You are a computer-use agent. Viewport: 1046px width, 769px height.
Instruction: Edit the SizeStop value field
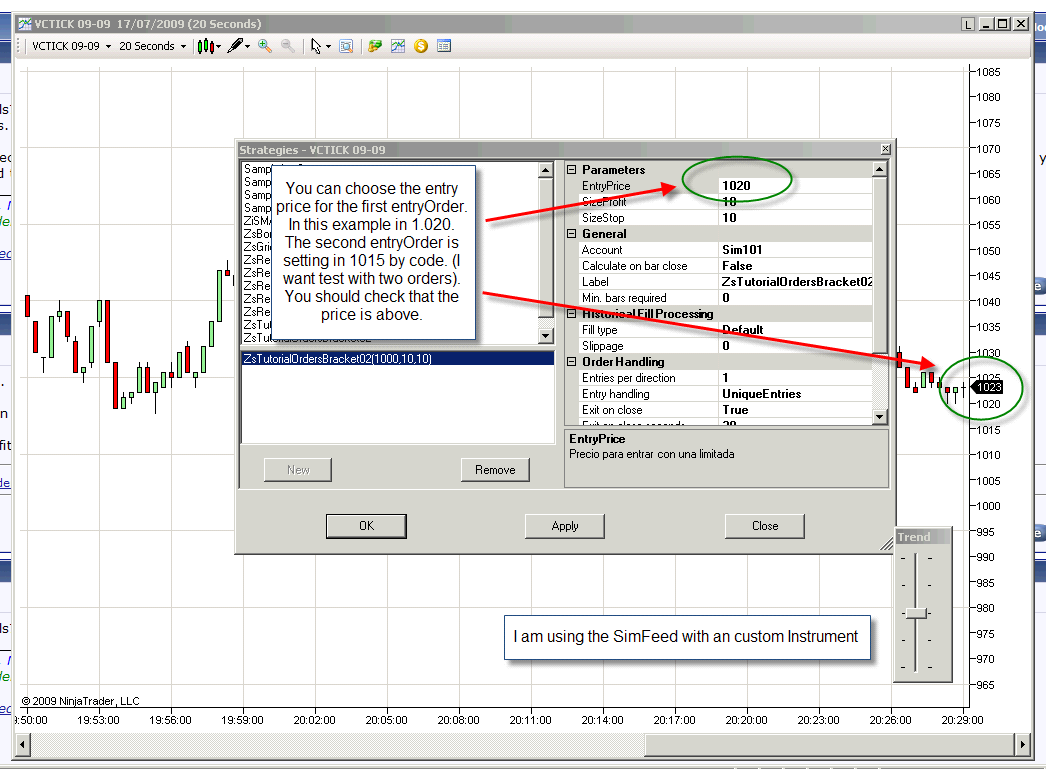pyautogui.click(x=795, y=217)
